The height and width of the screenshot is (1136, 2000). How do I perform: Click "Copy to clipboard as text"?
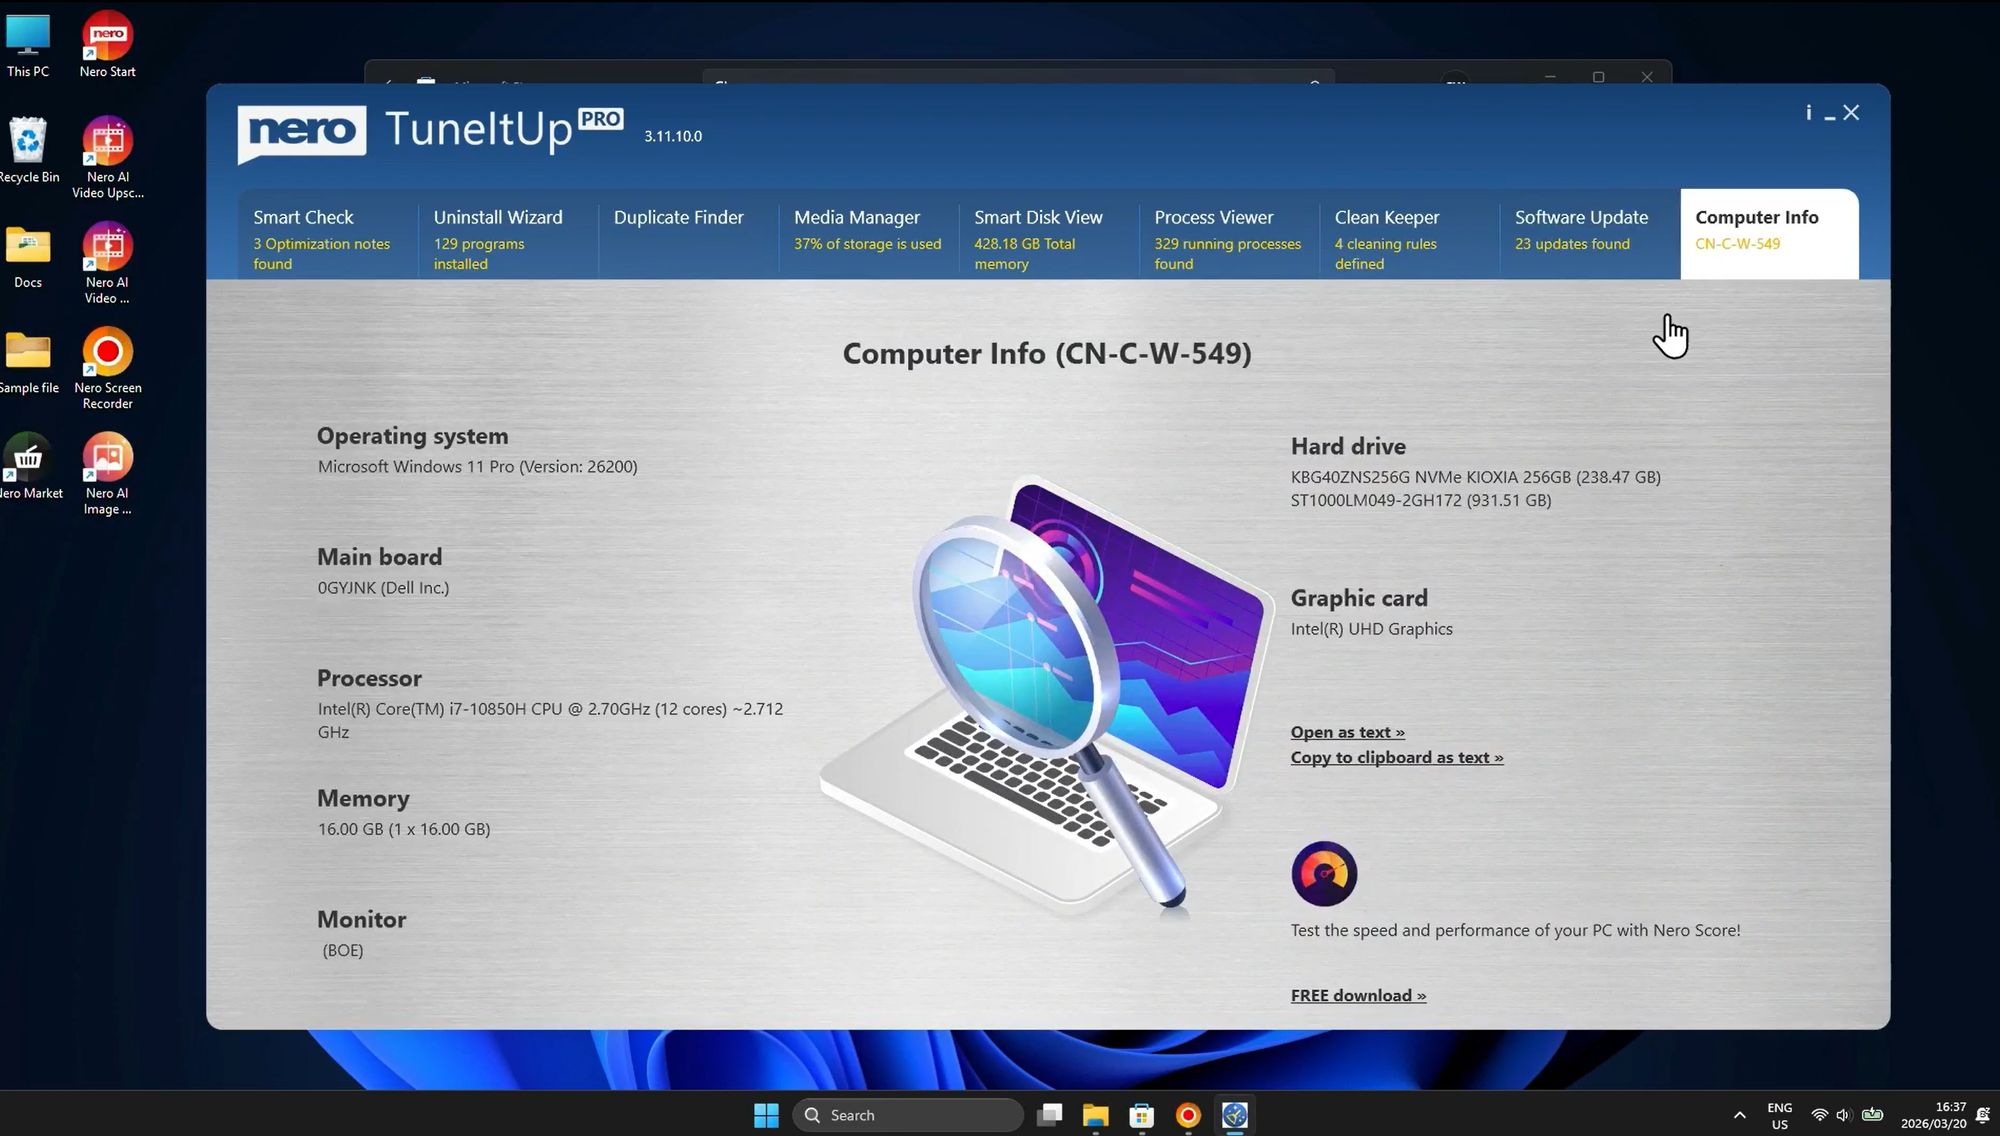[1397, 757]
